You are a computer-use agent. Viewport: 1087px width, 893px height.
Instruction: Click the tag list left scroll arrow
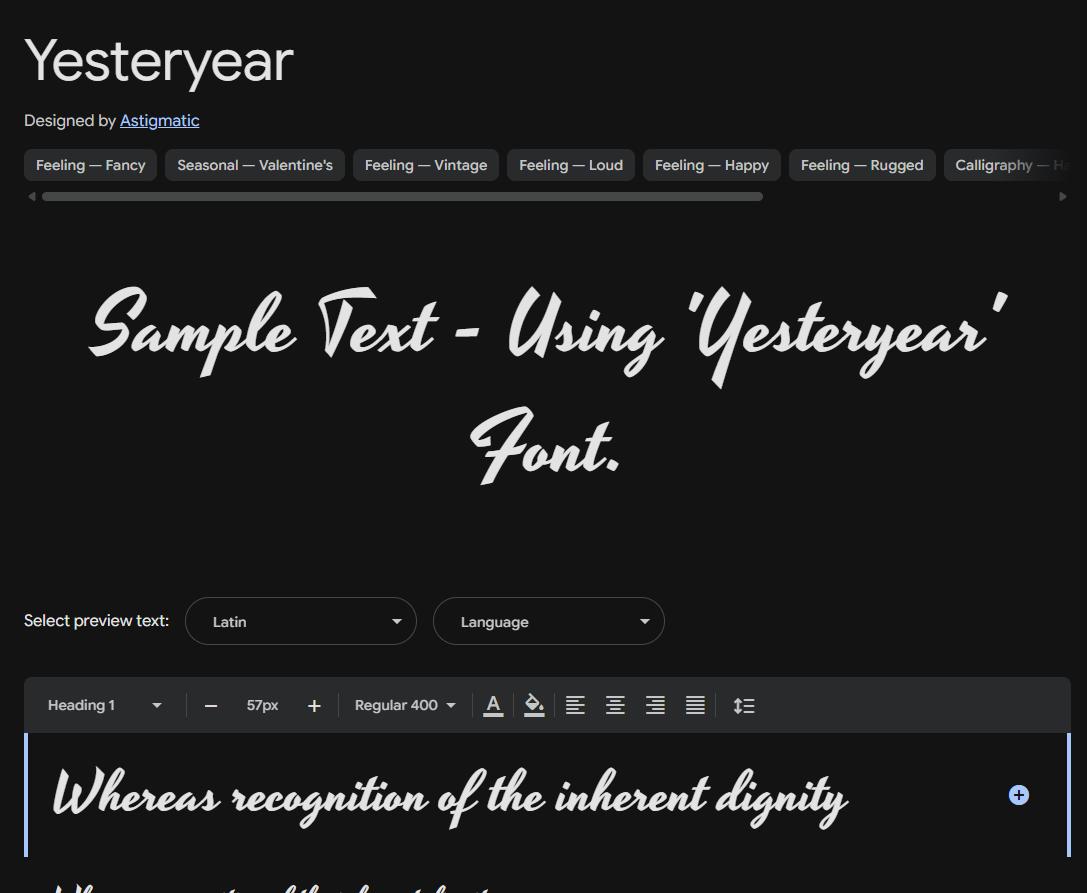coord(31,197)
